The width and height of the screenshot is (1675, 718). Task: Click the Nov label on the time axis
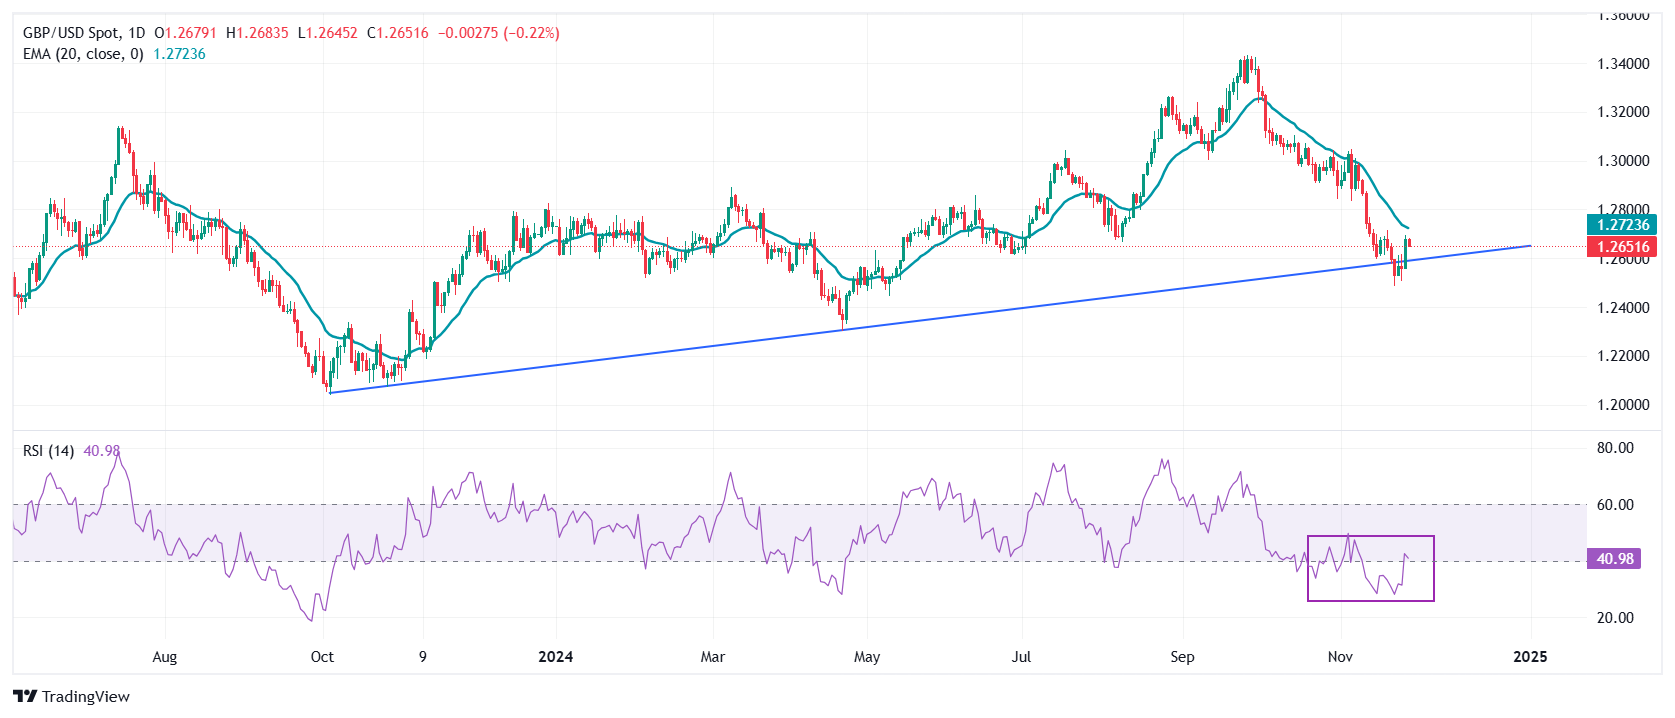pos(1340,657)
